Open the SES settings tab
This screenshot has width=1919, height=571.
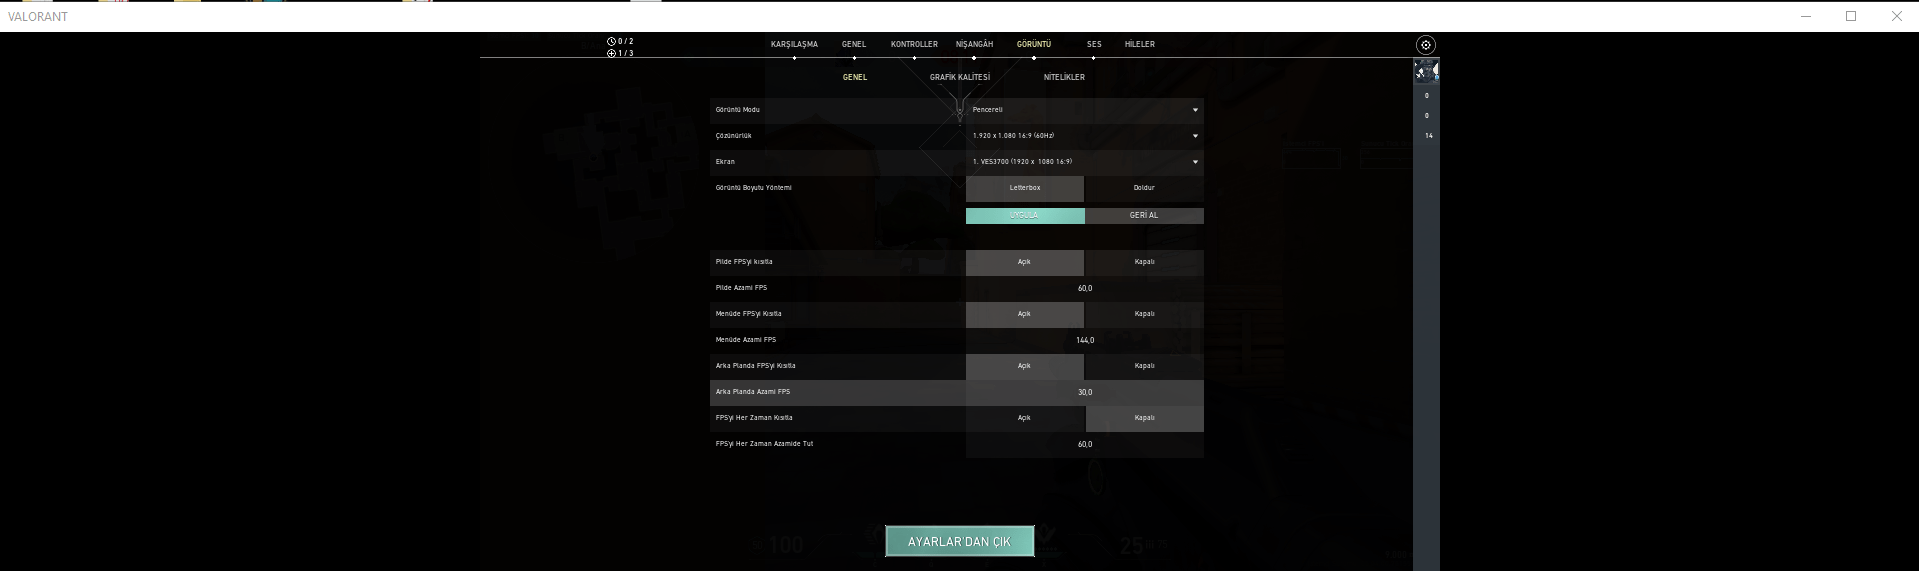point(1094,44)
